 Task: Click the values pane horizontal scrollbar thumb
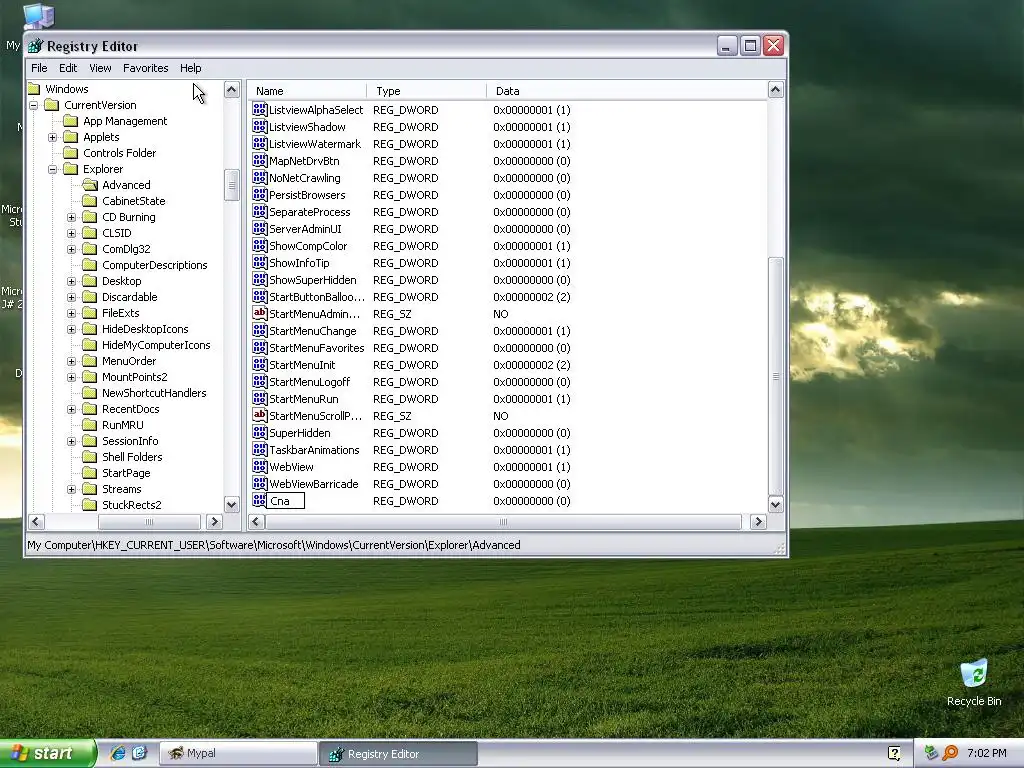click(503, 522)
